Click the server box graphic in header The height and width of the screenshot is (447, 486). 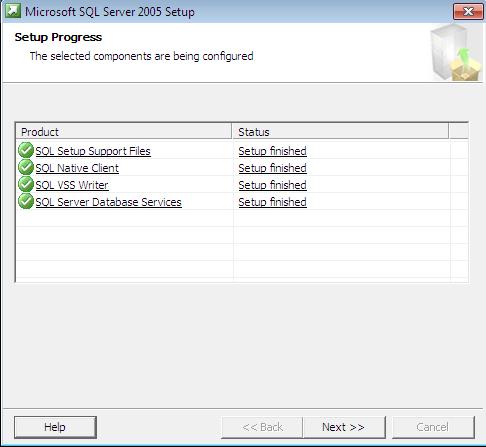[x=455, y=53]
